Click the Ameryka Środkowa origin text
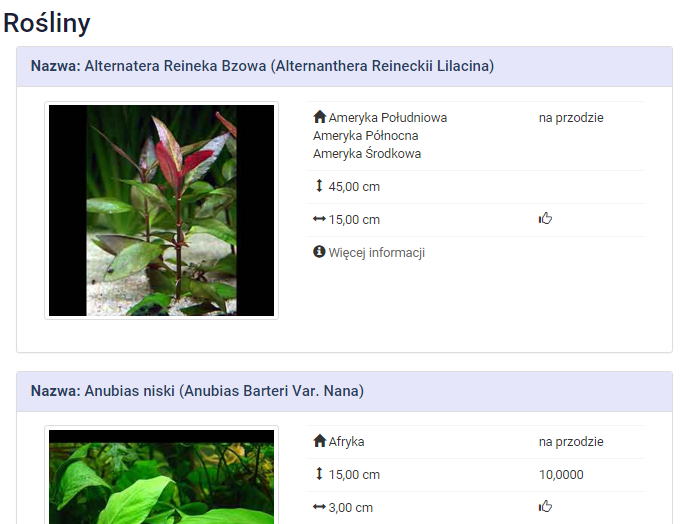 (367, 154)
